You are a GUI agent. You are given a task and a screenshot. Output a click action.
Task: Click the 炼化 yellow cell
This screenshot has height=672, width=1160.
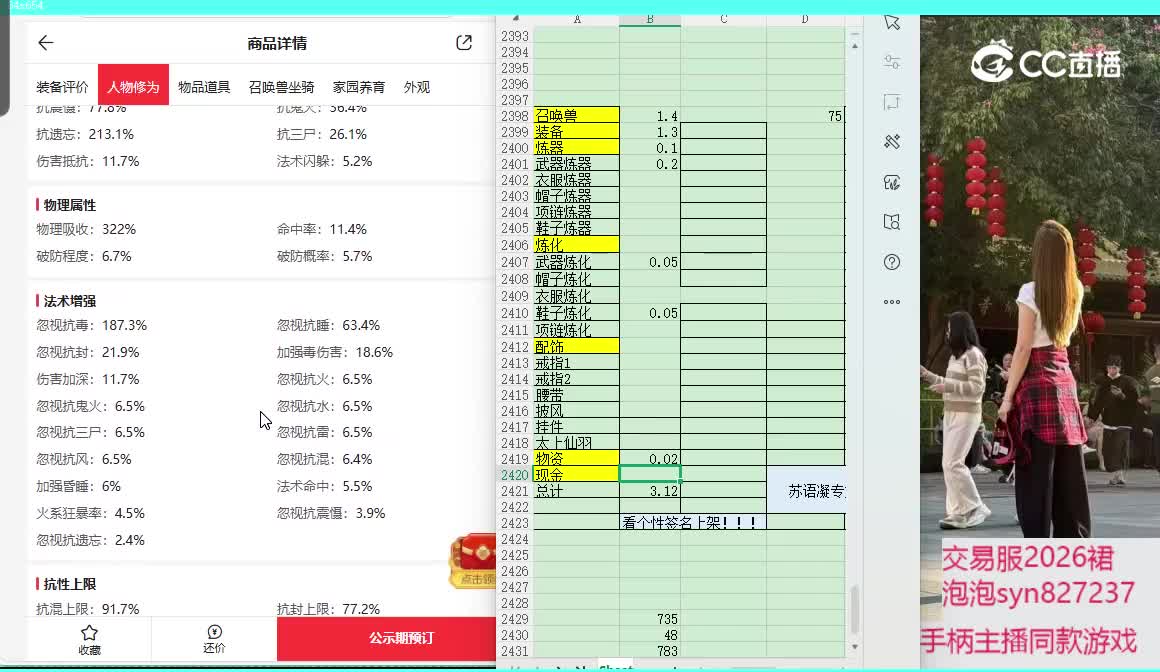tap(576, 245)
